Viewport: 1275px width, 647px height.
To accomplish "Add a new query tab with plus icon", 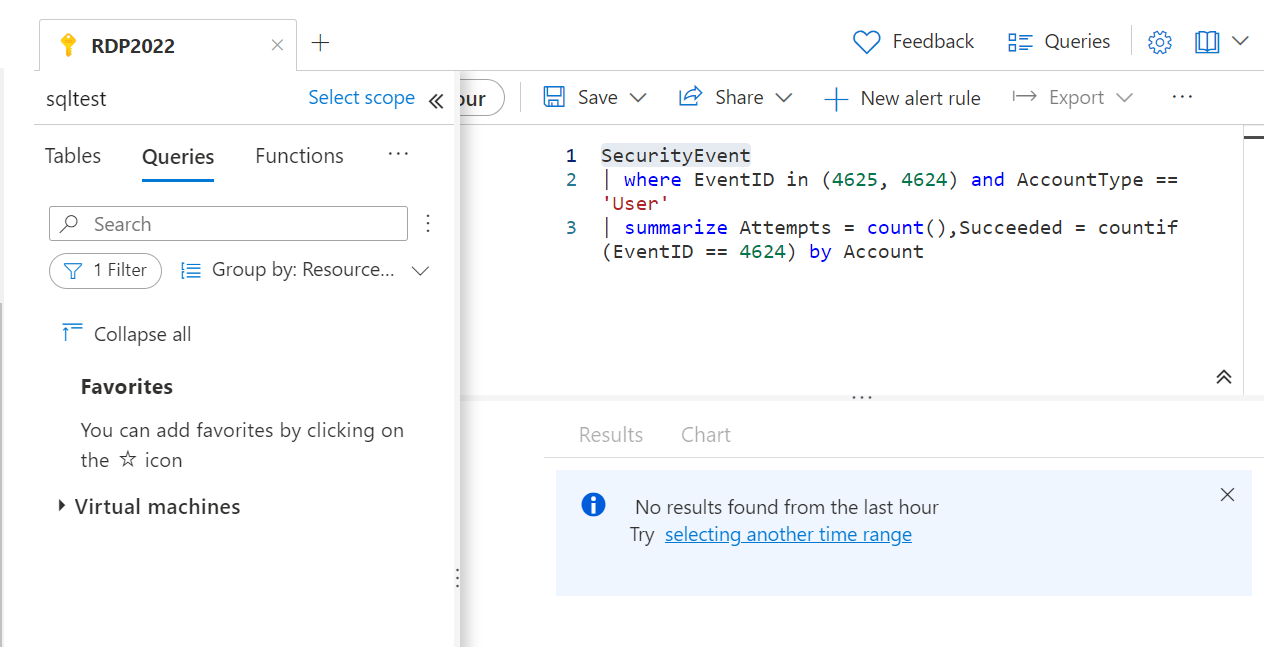I will click(x=320, y=43).
